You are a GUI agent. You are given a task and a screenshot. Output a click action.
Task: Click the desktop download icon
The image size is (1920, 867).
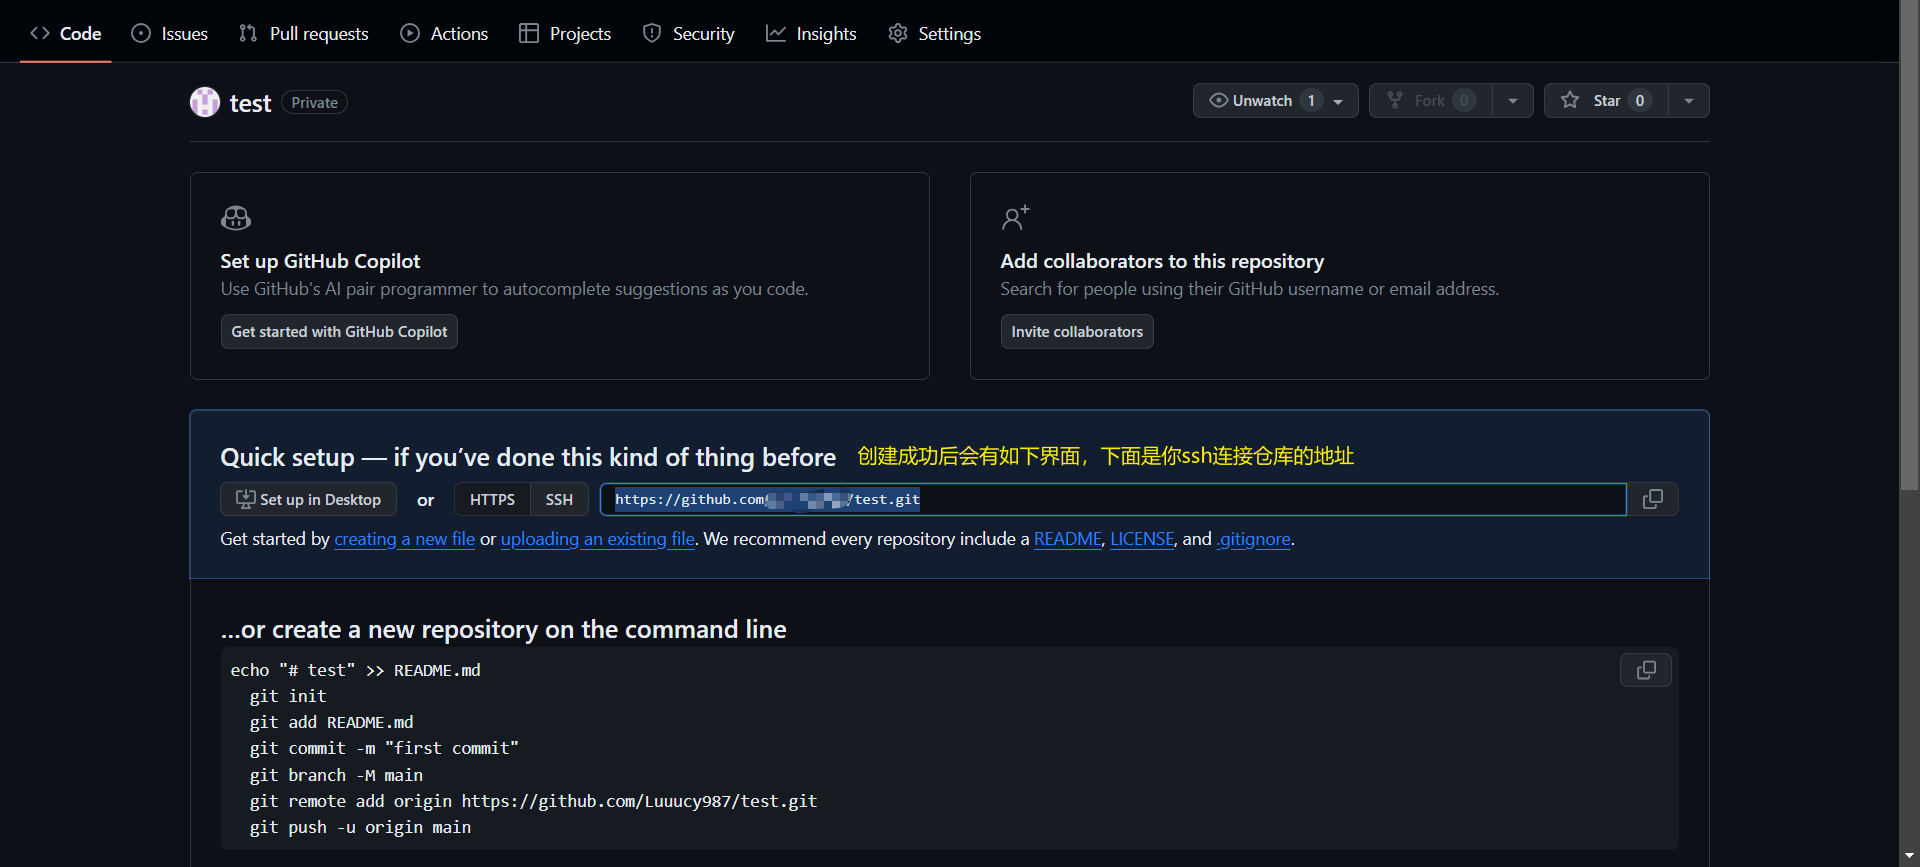tap(245, 499)
